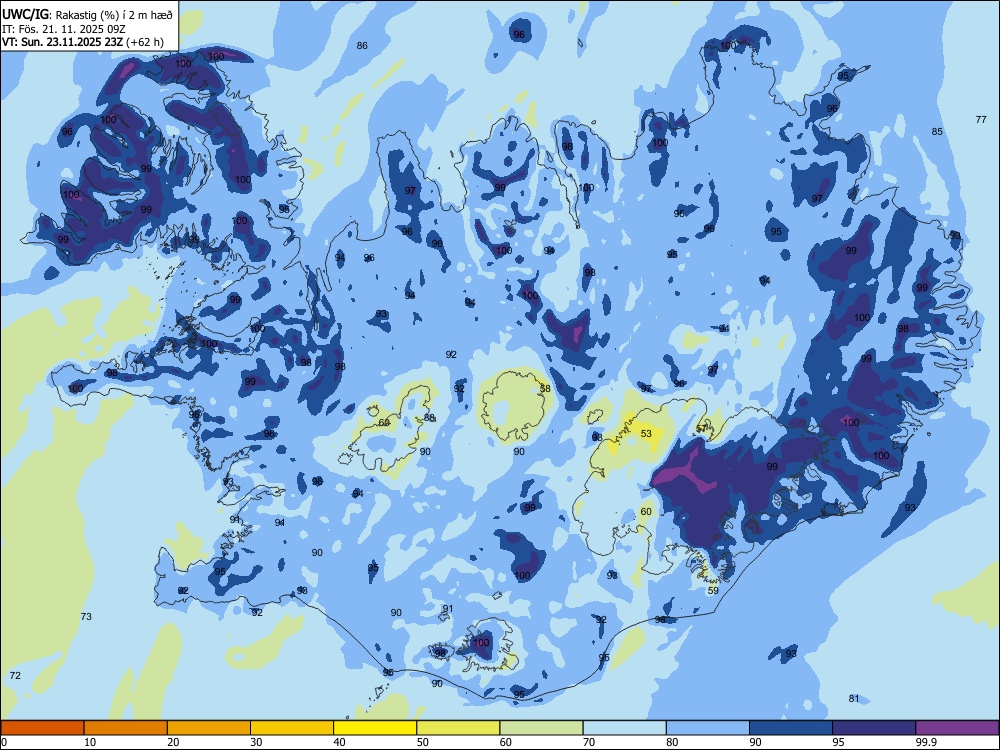Click the humidity value "53" in yellow area
This screenshot has height=750, width=1000.
(x=646, y=434)
